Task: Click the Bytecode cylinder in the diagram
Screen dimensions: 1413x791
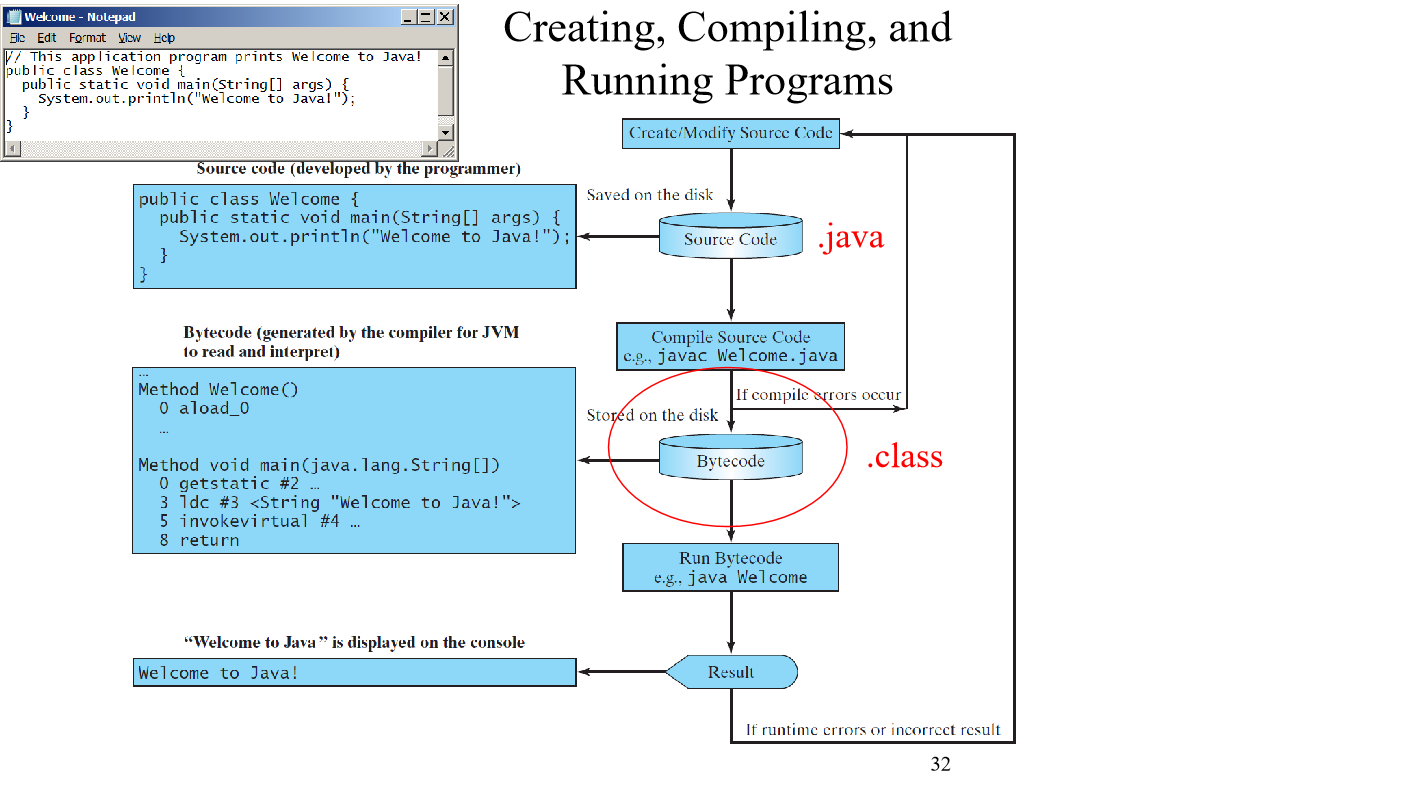Action: (730, 460)
